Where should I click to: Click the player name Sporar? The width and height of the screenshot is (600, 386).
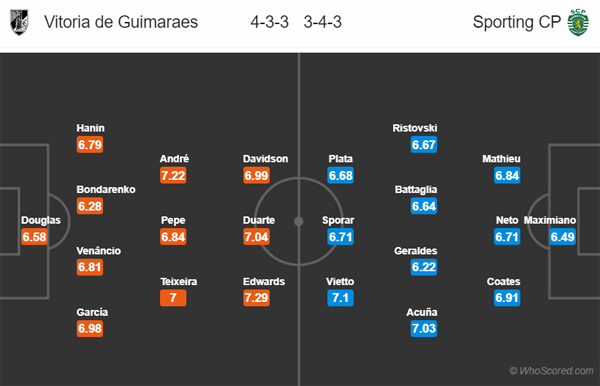click(x=338, y=220)
